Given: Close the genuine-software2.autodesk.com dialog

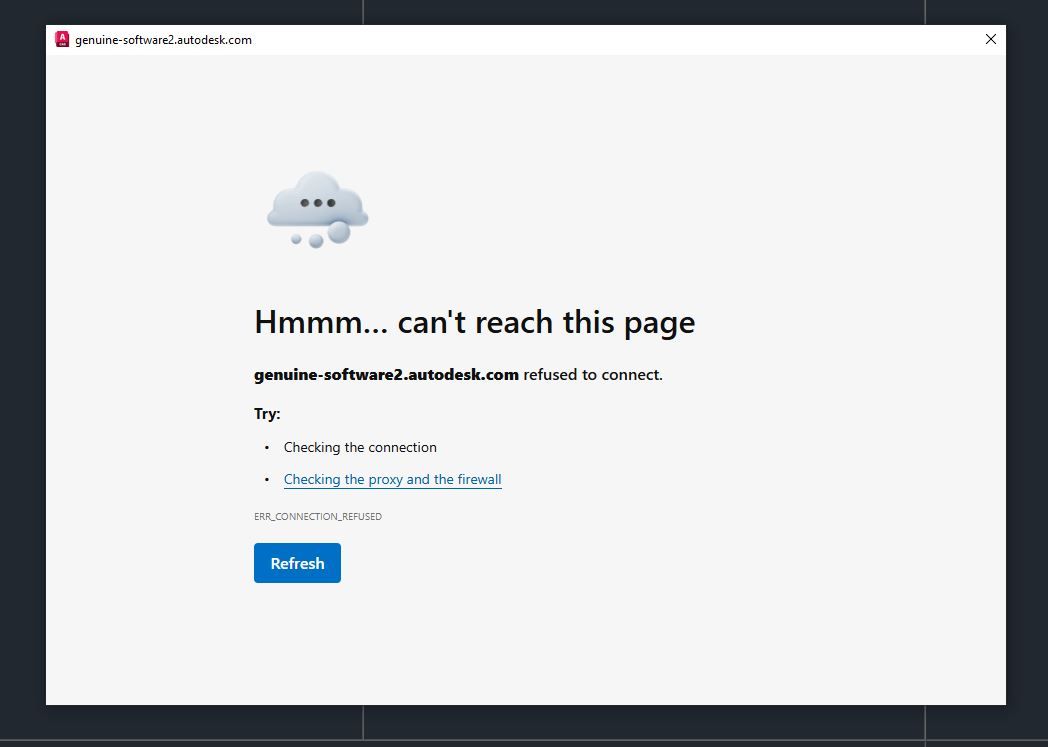Looking at the screenshot, I should [991, 39].
